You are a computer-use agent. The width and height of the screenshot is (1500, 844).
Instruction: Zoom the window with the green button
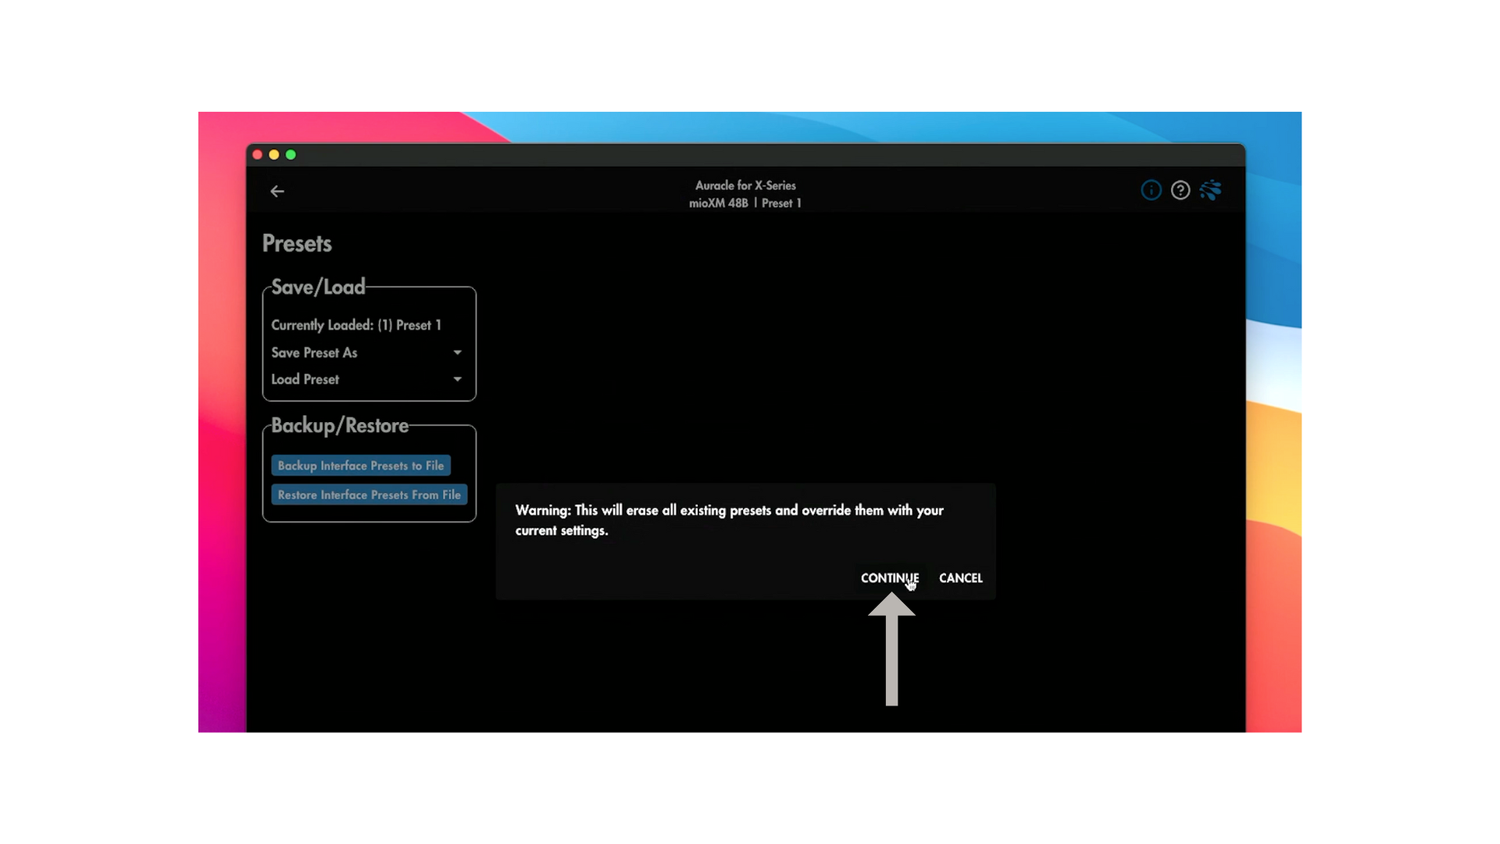click(290, 154)
